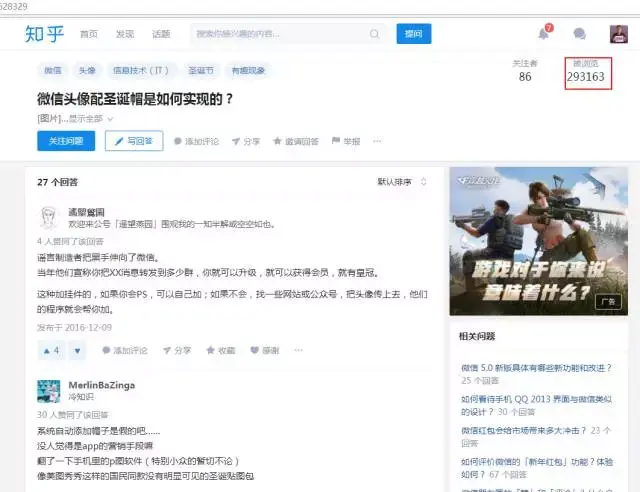This screenshot has width=640, height=492.
Task: Click the Zhihu 知乎 logo
Action: (x=44, y=33)
